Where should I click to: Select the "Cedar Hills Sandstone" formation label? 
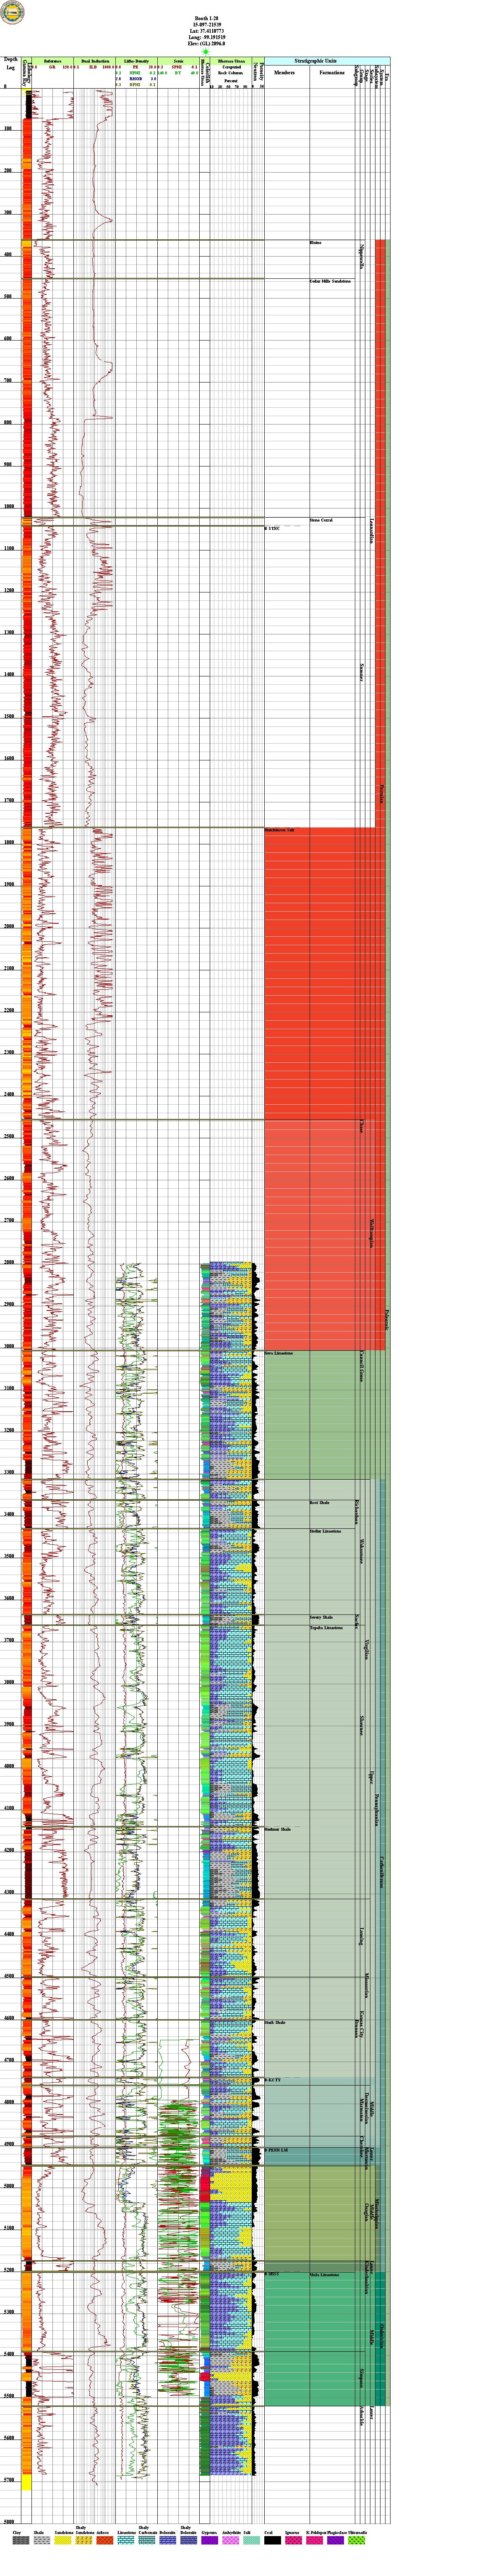pyautogui.click(x=330, y=281)
